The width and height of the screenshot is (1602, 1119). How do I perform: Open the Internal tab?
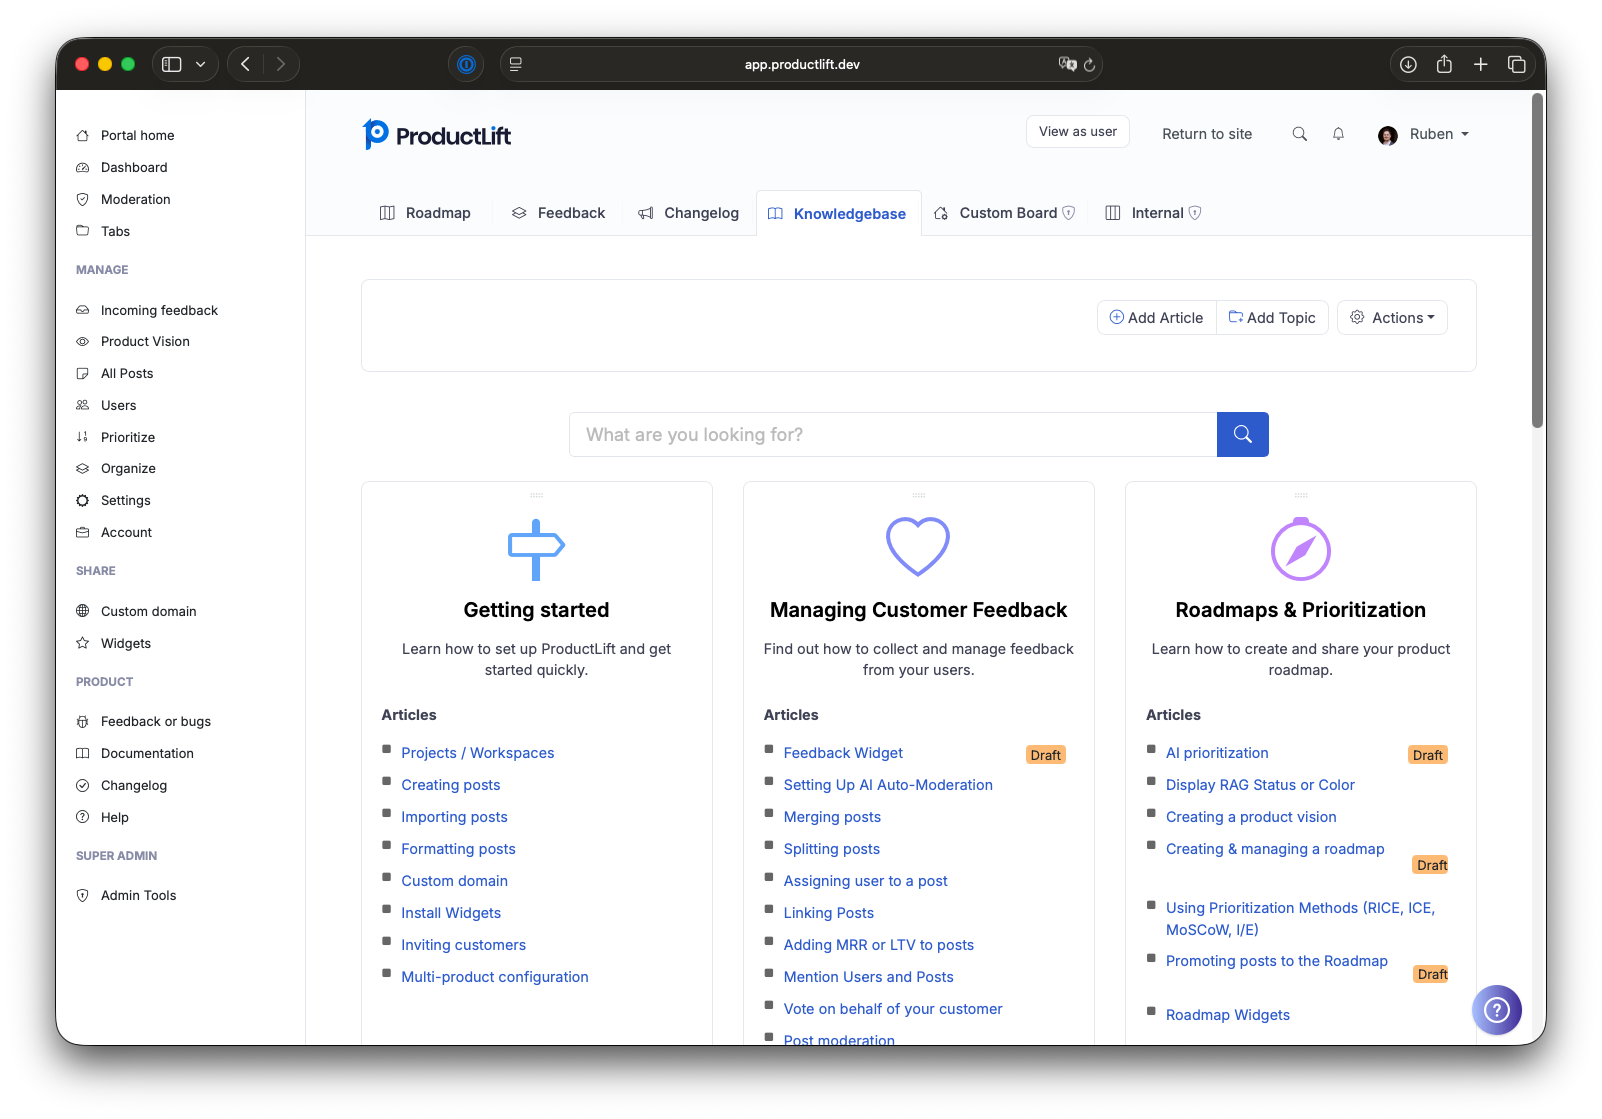(1153, 213)
